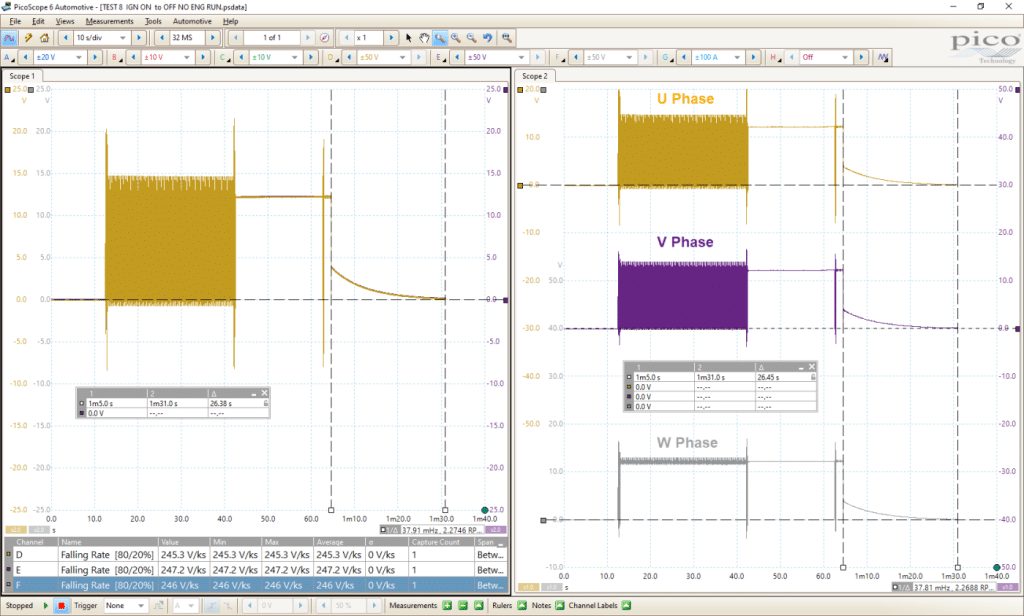Image resolution: width=1024 pixels, height=616 pixels.
Task: Open the Edit menu
Action: point(39,21)
